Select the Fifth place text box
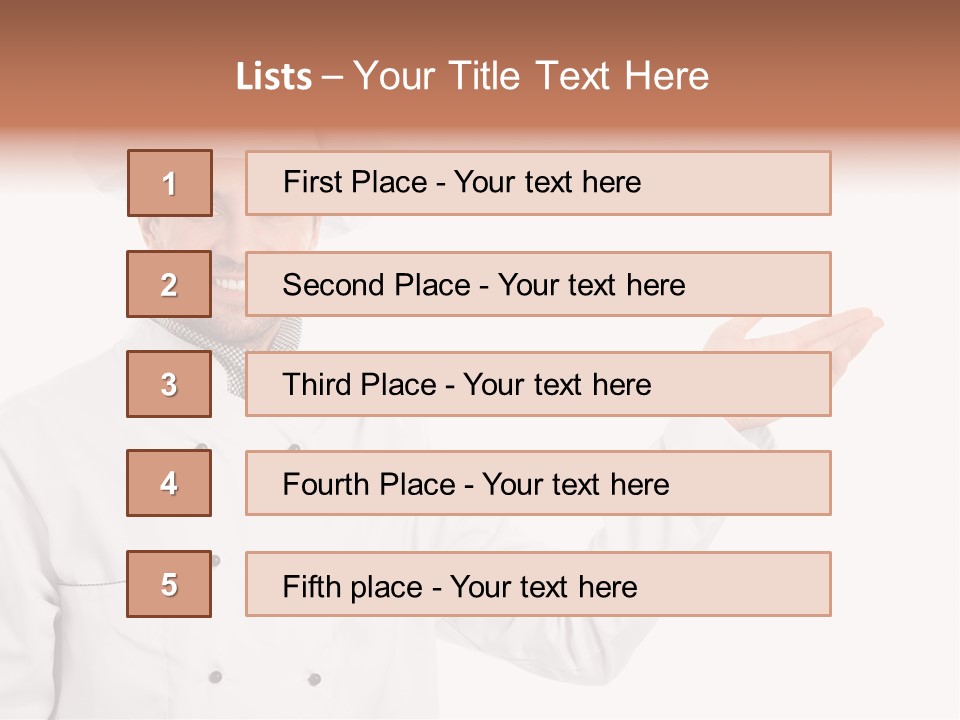960x720 pixels. 538,584
